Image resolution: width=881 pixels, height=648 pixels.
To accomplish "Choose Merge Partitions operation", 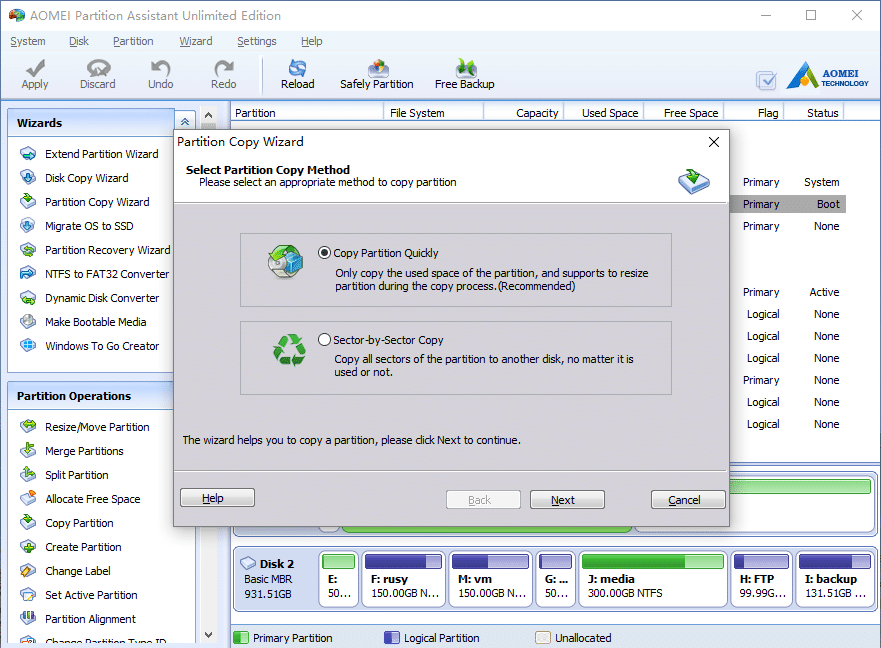I will 84,451.
